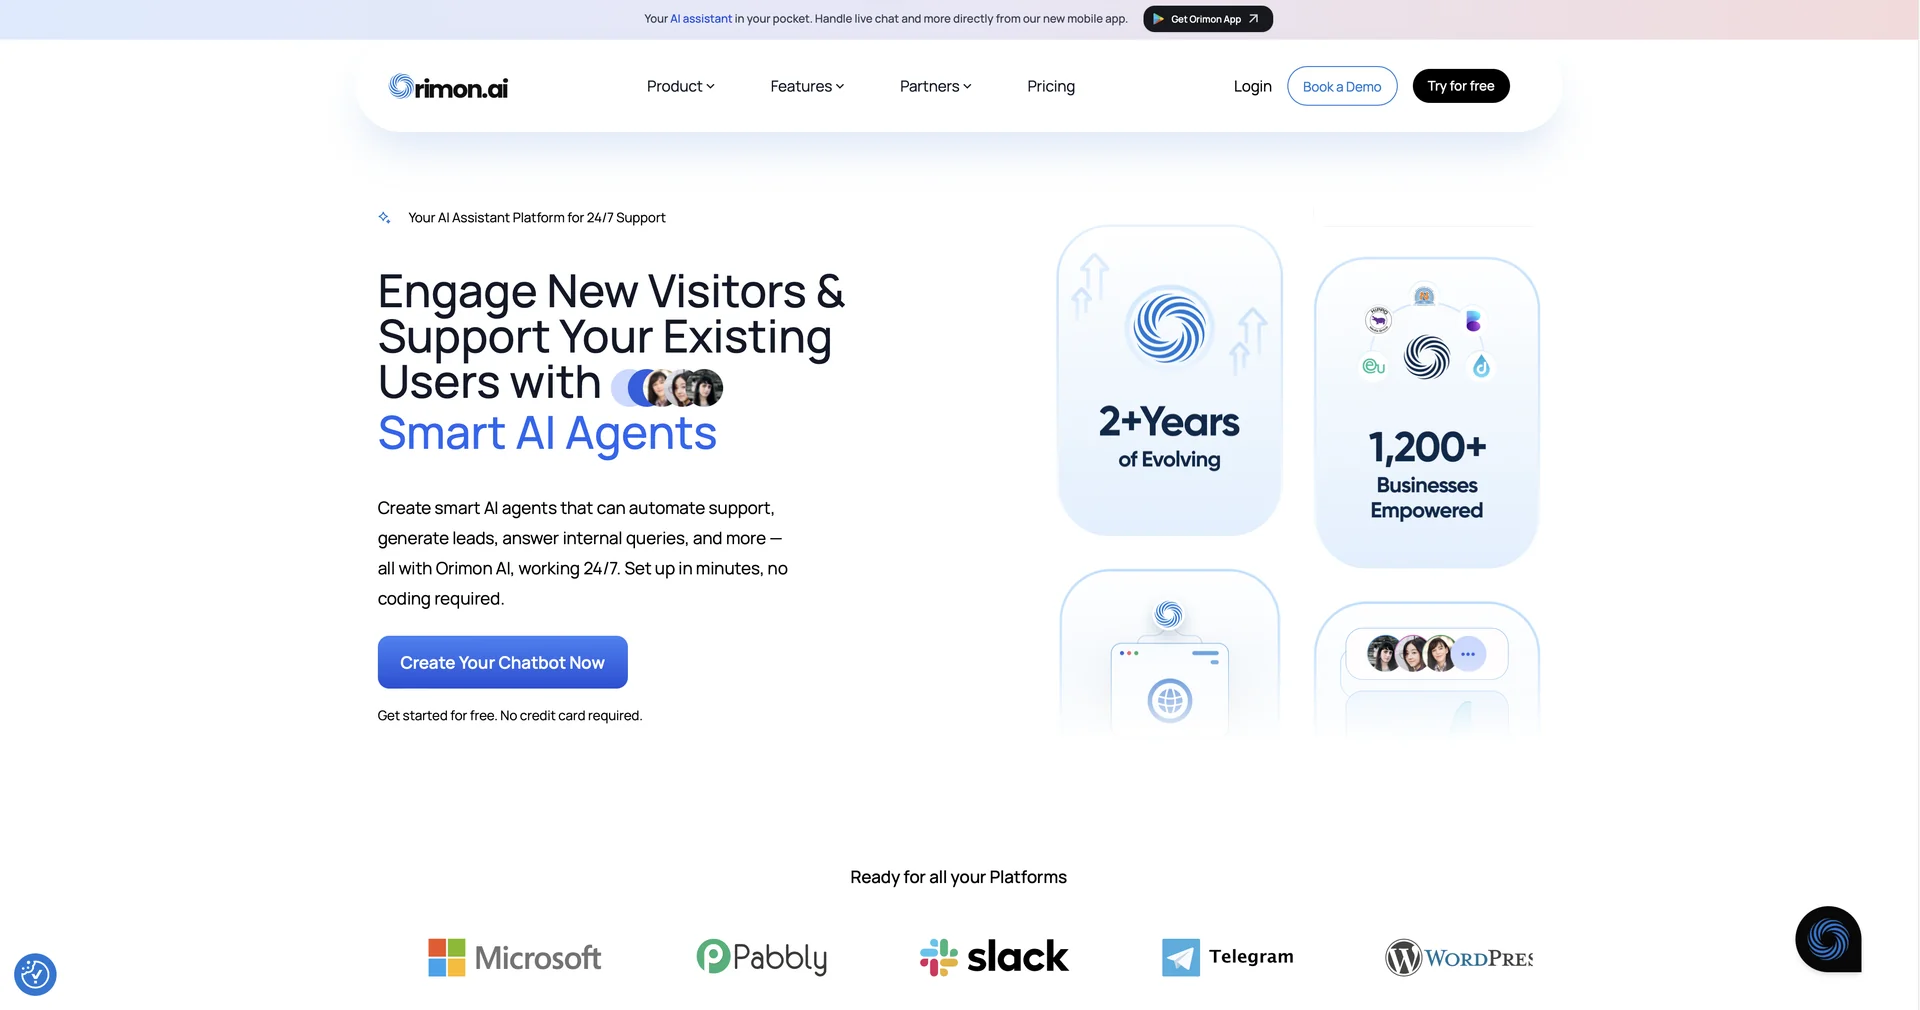
Task: Click the Orimon.ai logo
Action: pyautogui.click(x=448, y=87)
